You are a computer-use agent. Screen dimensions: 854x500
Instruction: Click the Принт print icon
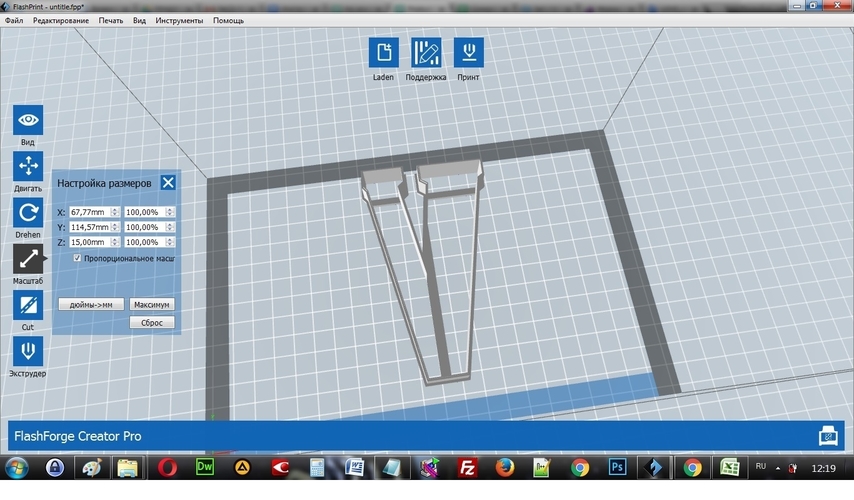468,52
